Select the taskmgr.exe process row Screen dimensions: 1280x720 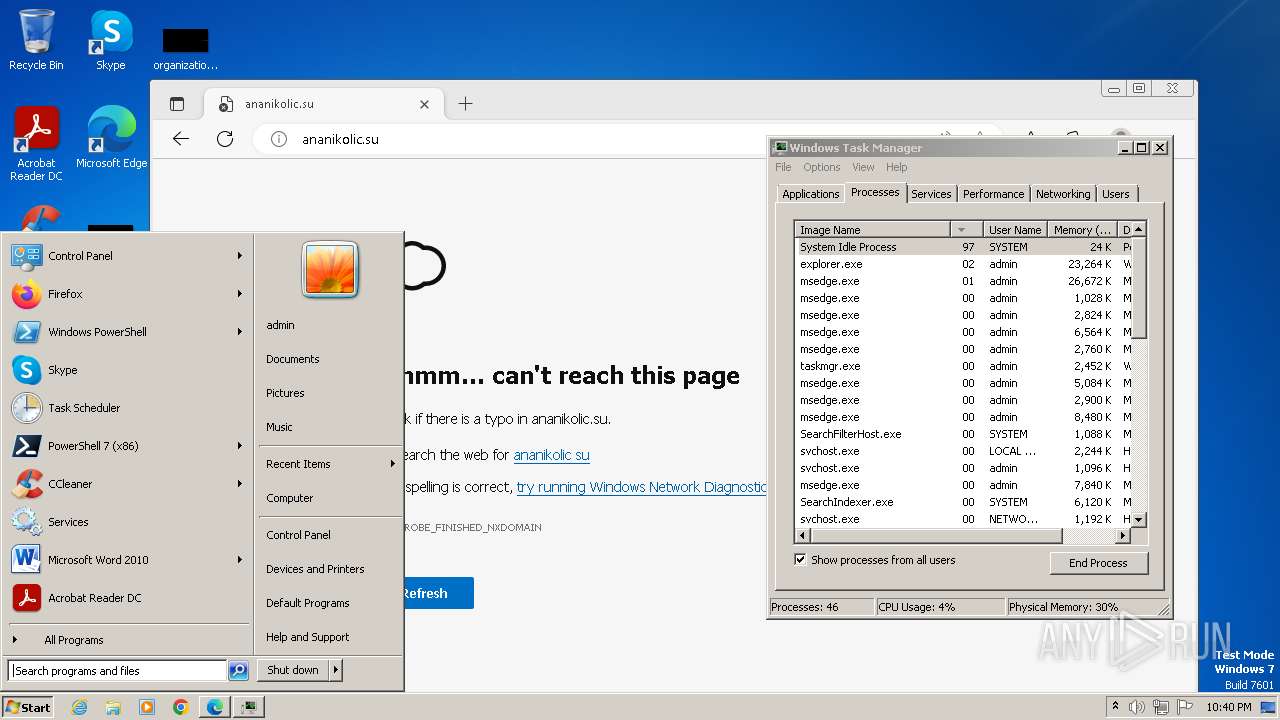click(963, 366)
